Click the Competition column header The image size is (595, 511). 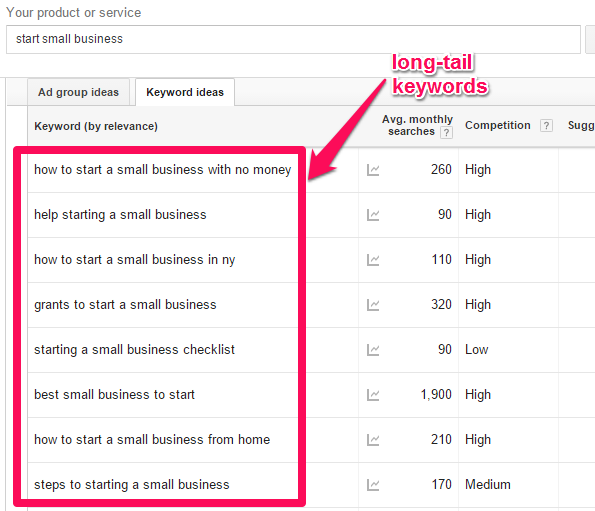pyautogui.click(x=497, y=125)
